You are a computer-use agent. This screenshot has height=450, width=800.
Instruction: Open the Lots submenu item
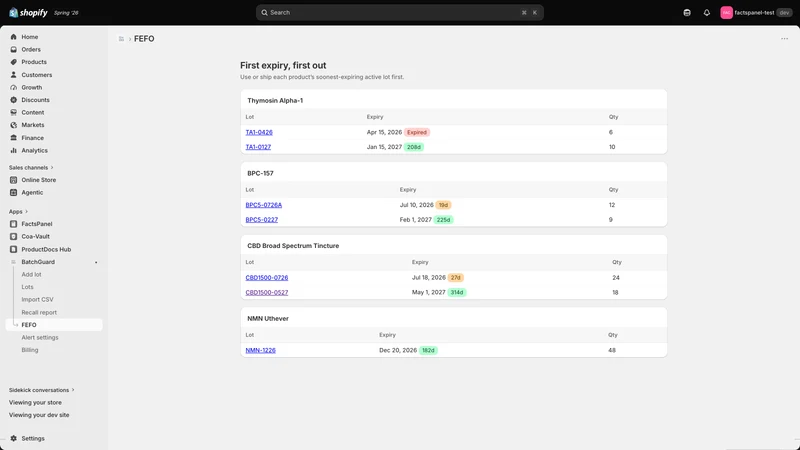(27, 287)
